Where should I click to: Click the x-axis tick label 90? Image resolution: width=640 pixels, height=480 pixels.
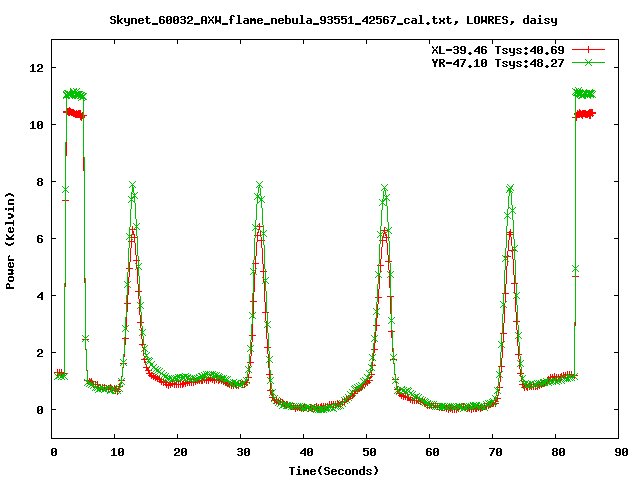pos(621,452)
